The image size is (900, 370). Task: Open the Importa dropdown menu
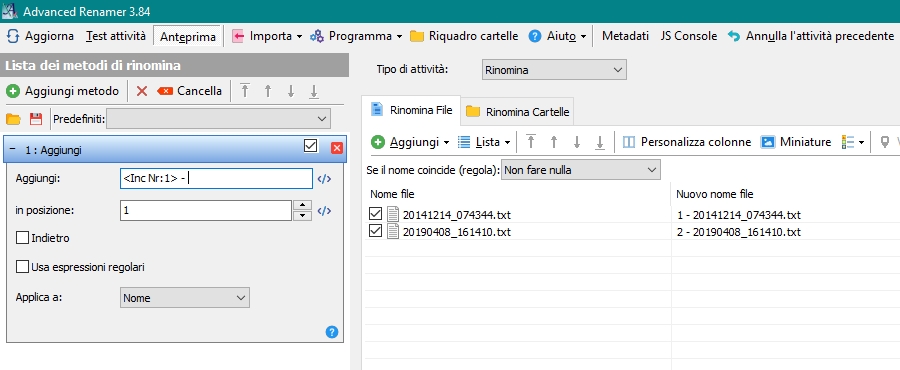click(267, 36)
